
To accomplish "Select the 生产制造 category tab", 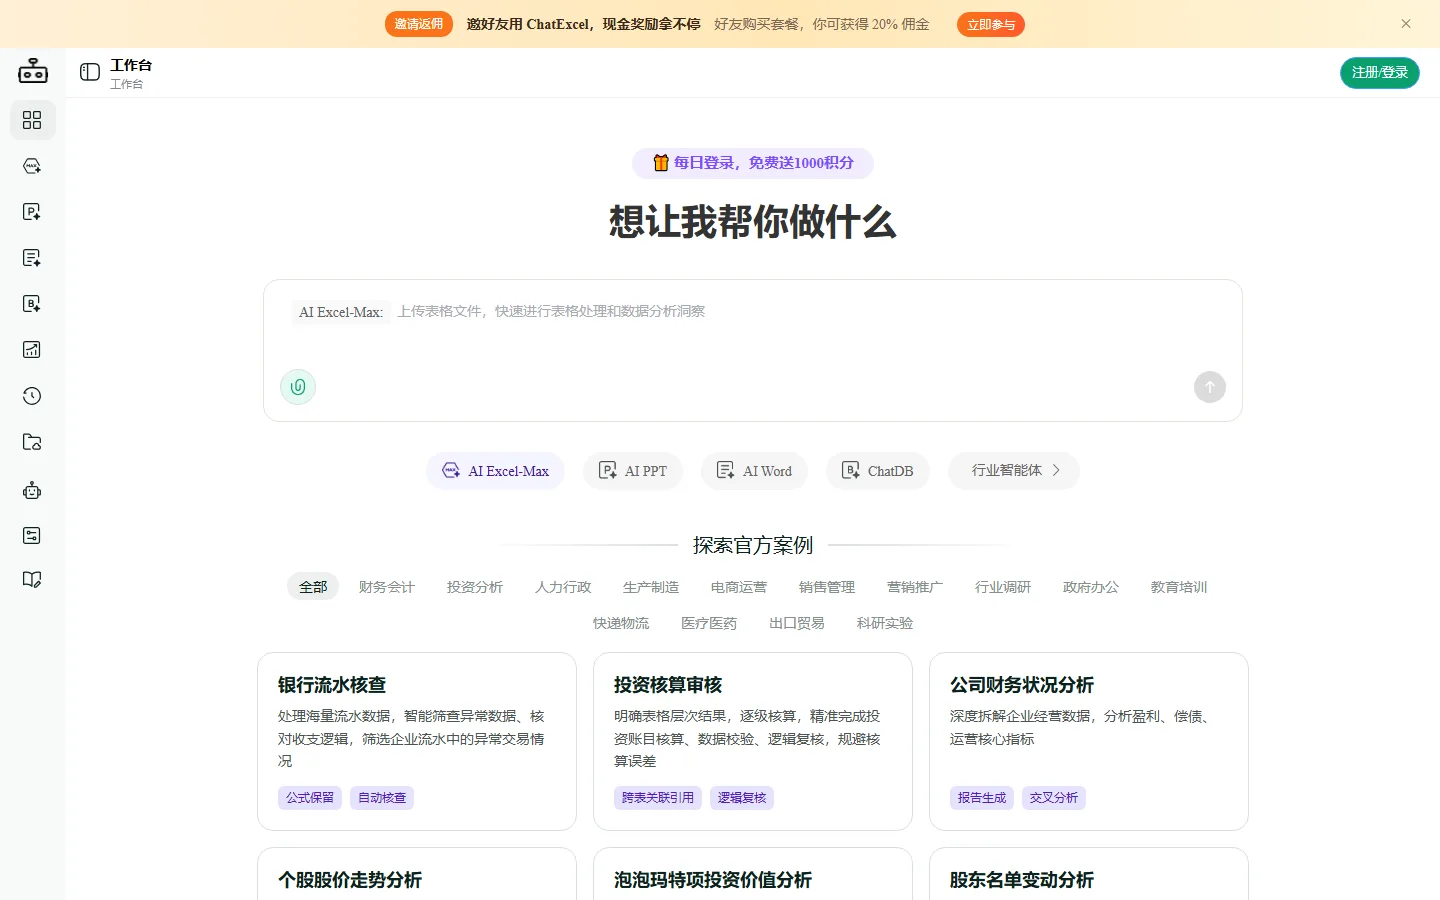I will (651, 587).
